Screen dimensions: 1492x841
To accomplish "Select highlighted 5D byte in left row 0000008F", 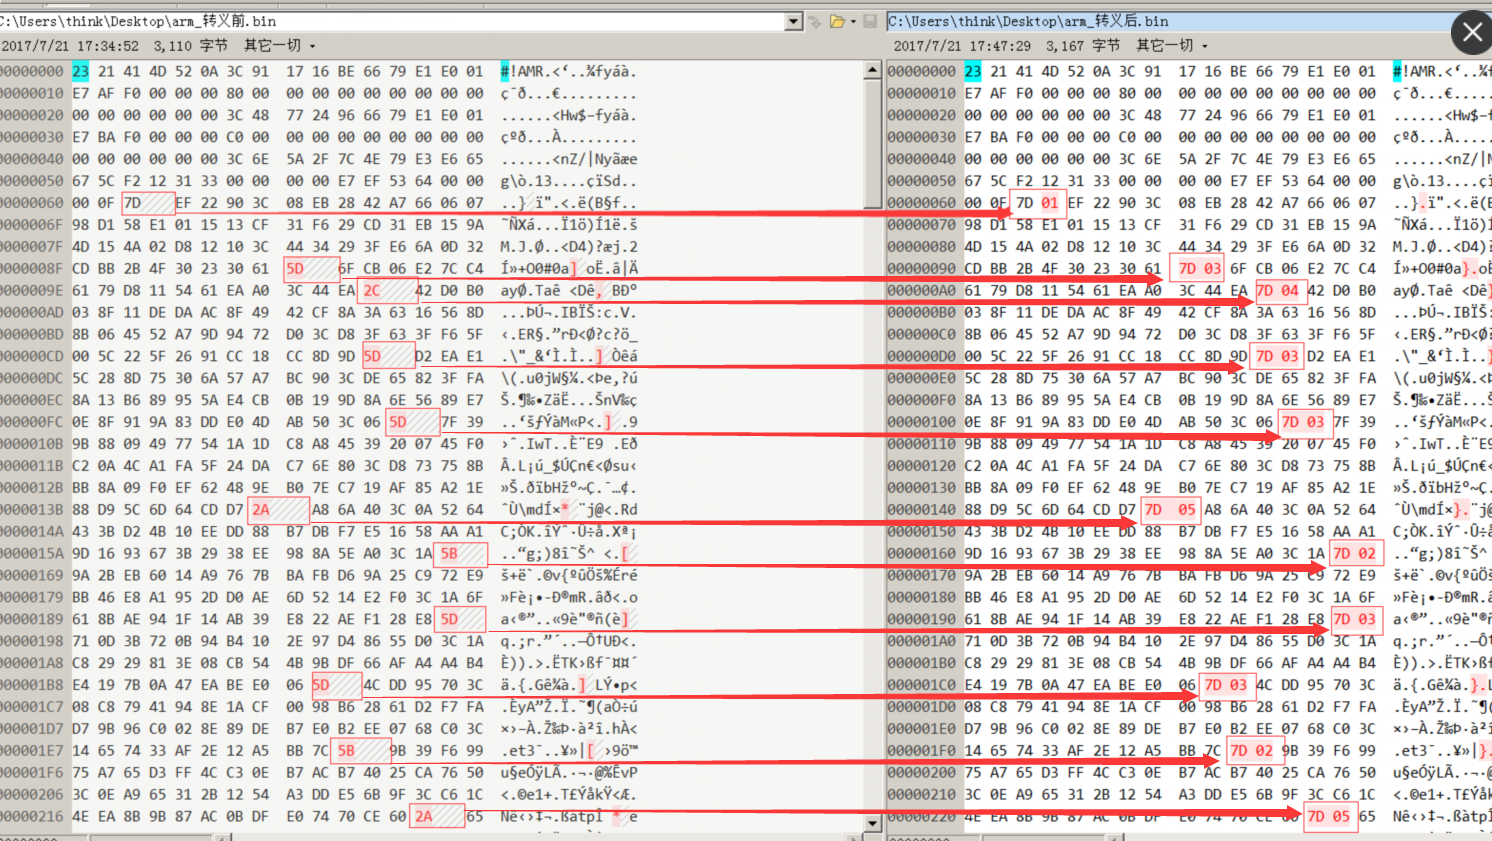I will pyautogui.click(x=294, y=268).
